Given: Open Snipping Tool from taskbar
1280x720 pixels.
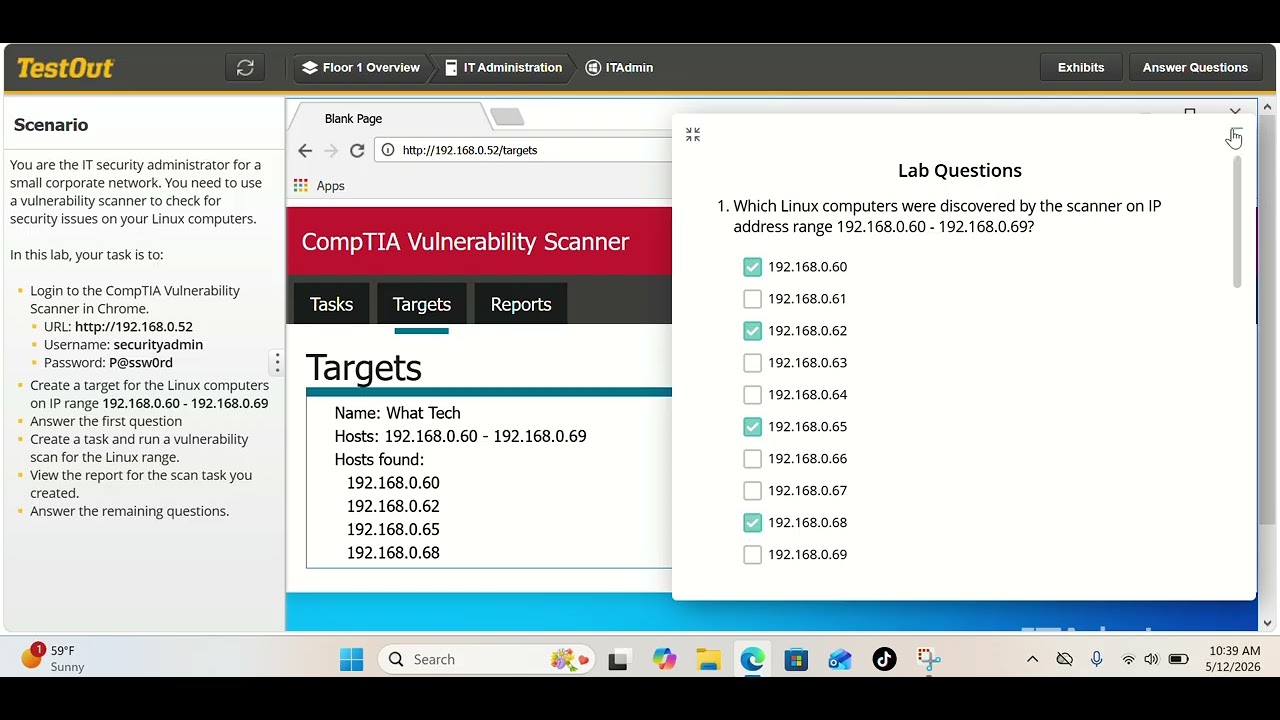Looking at the screenshot, I should 929,660.
